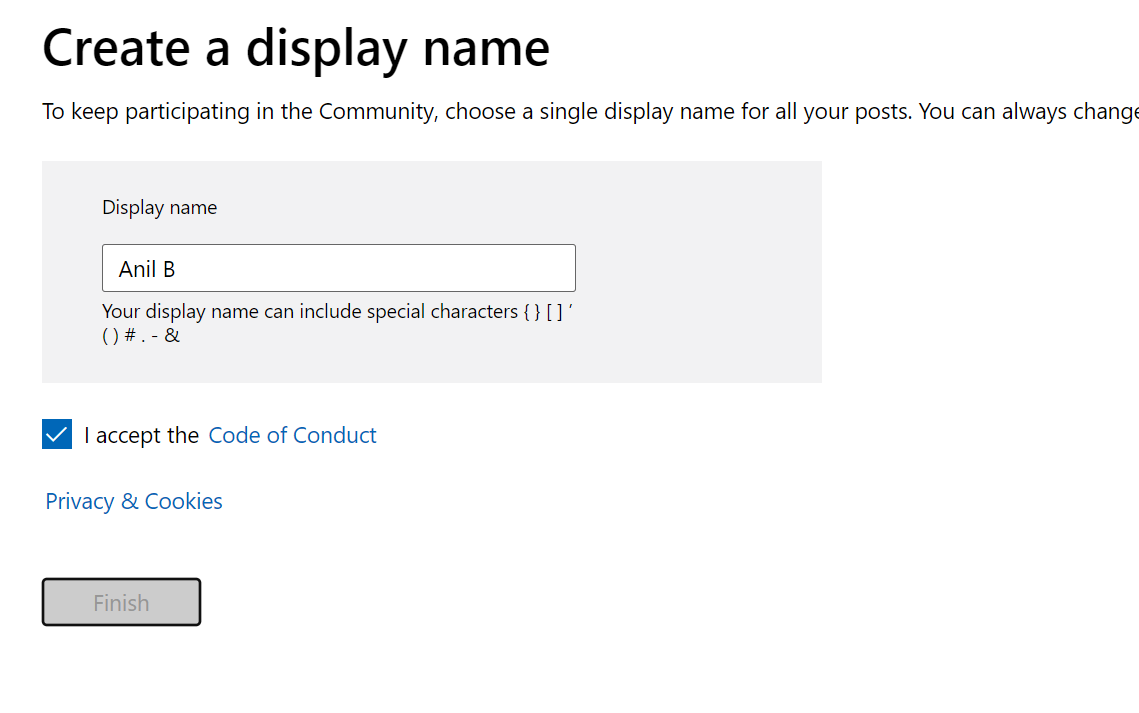Open the Privacy & Cookies link
The height and width of the screenshot is (713, 1139).
[134, 501]
